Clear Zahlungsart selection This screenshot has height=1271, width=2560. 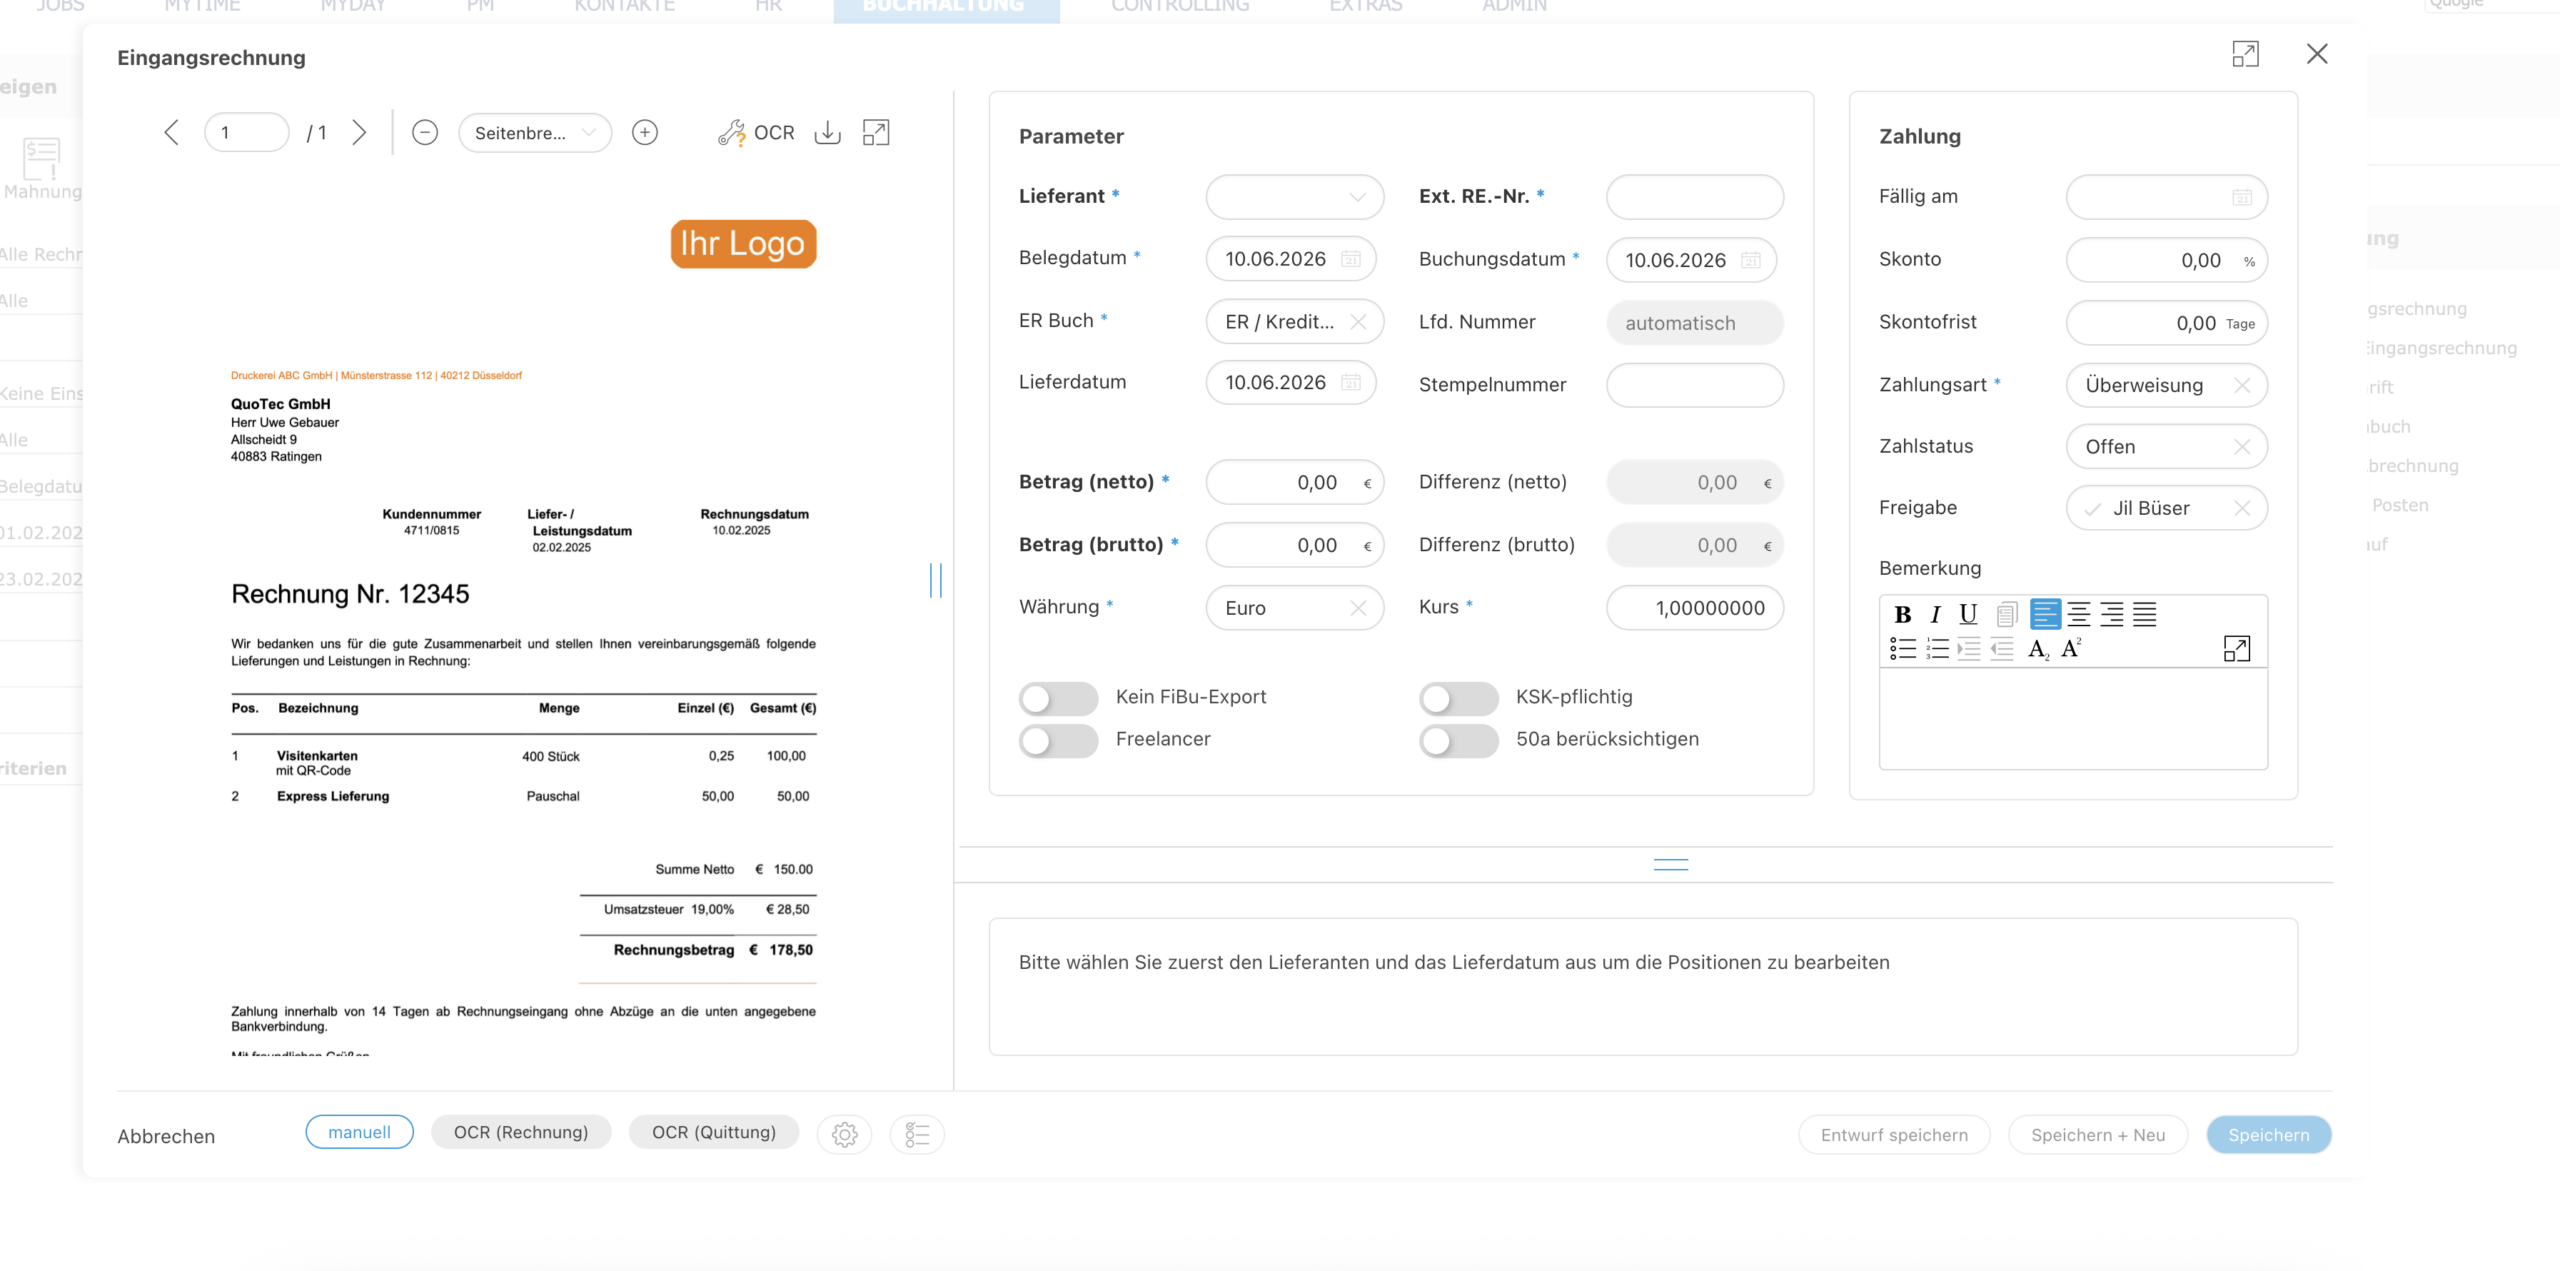tap(2242, 385)
